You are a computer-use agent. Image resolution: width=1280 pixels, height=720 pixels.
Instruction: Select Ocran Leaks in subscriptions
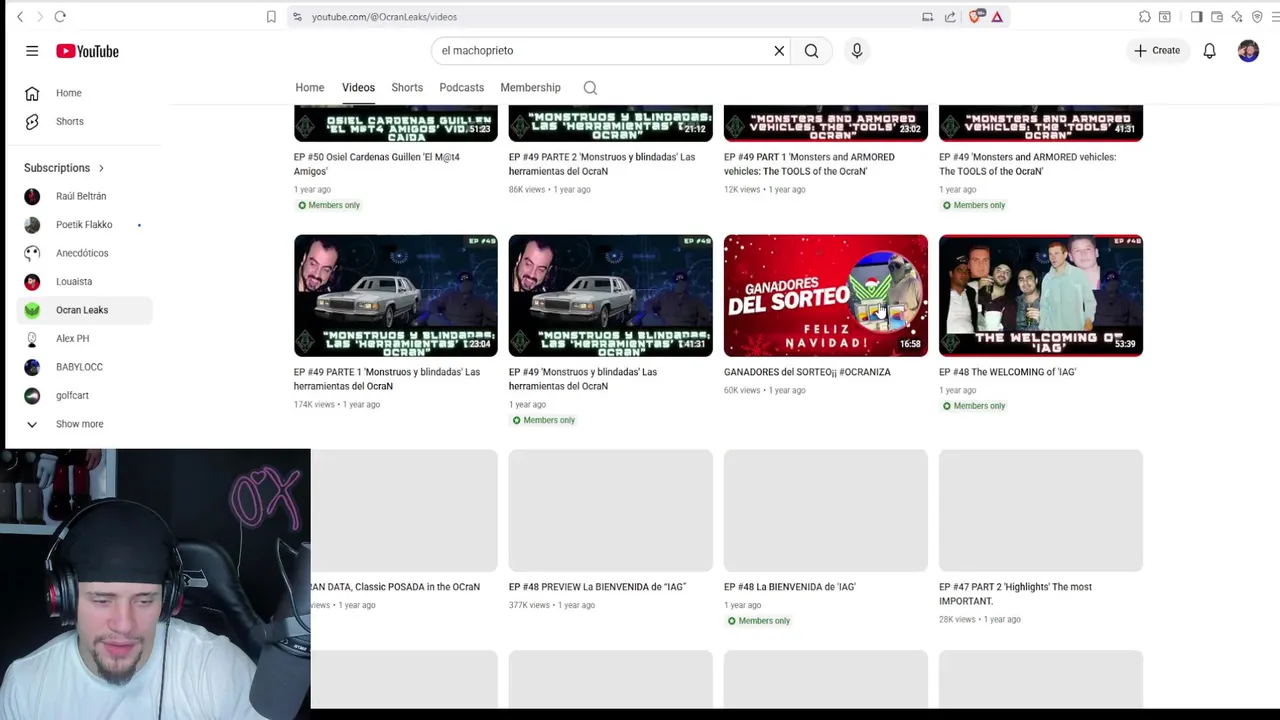click(85, 311)
